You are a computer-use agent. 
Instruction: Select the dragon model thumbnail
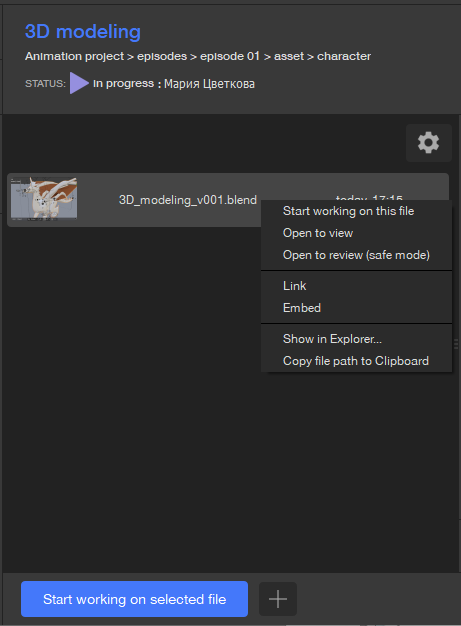[44, 199]
